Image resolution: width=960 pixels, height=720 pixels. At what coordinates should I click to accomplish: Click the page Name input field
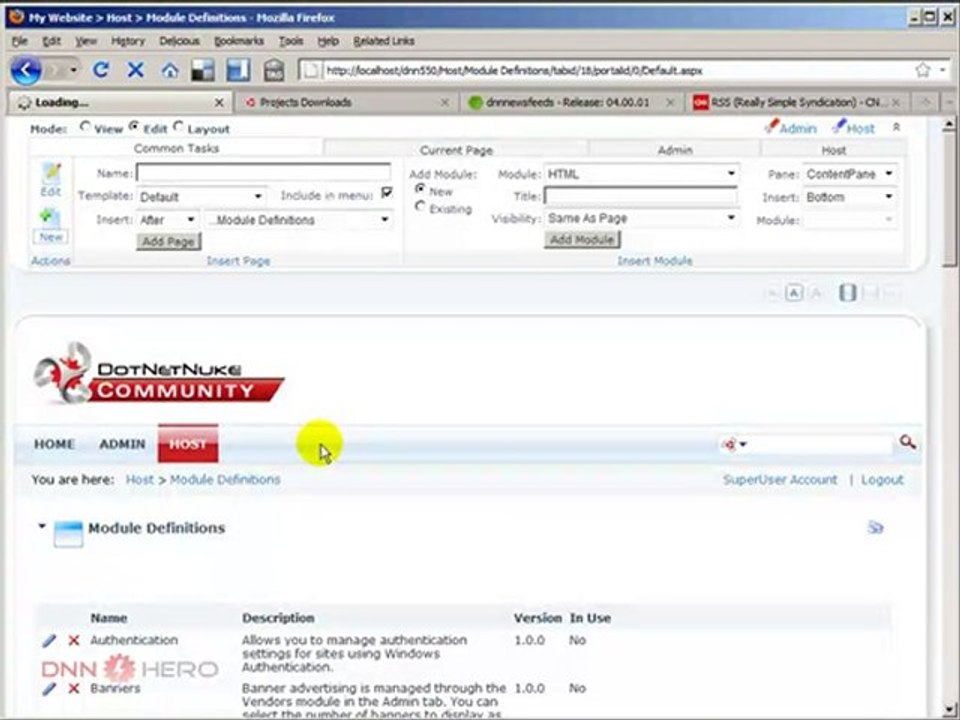[263, 173]
